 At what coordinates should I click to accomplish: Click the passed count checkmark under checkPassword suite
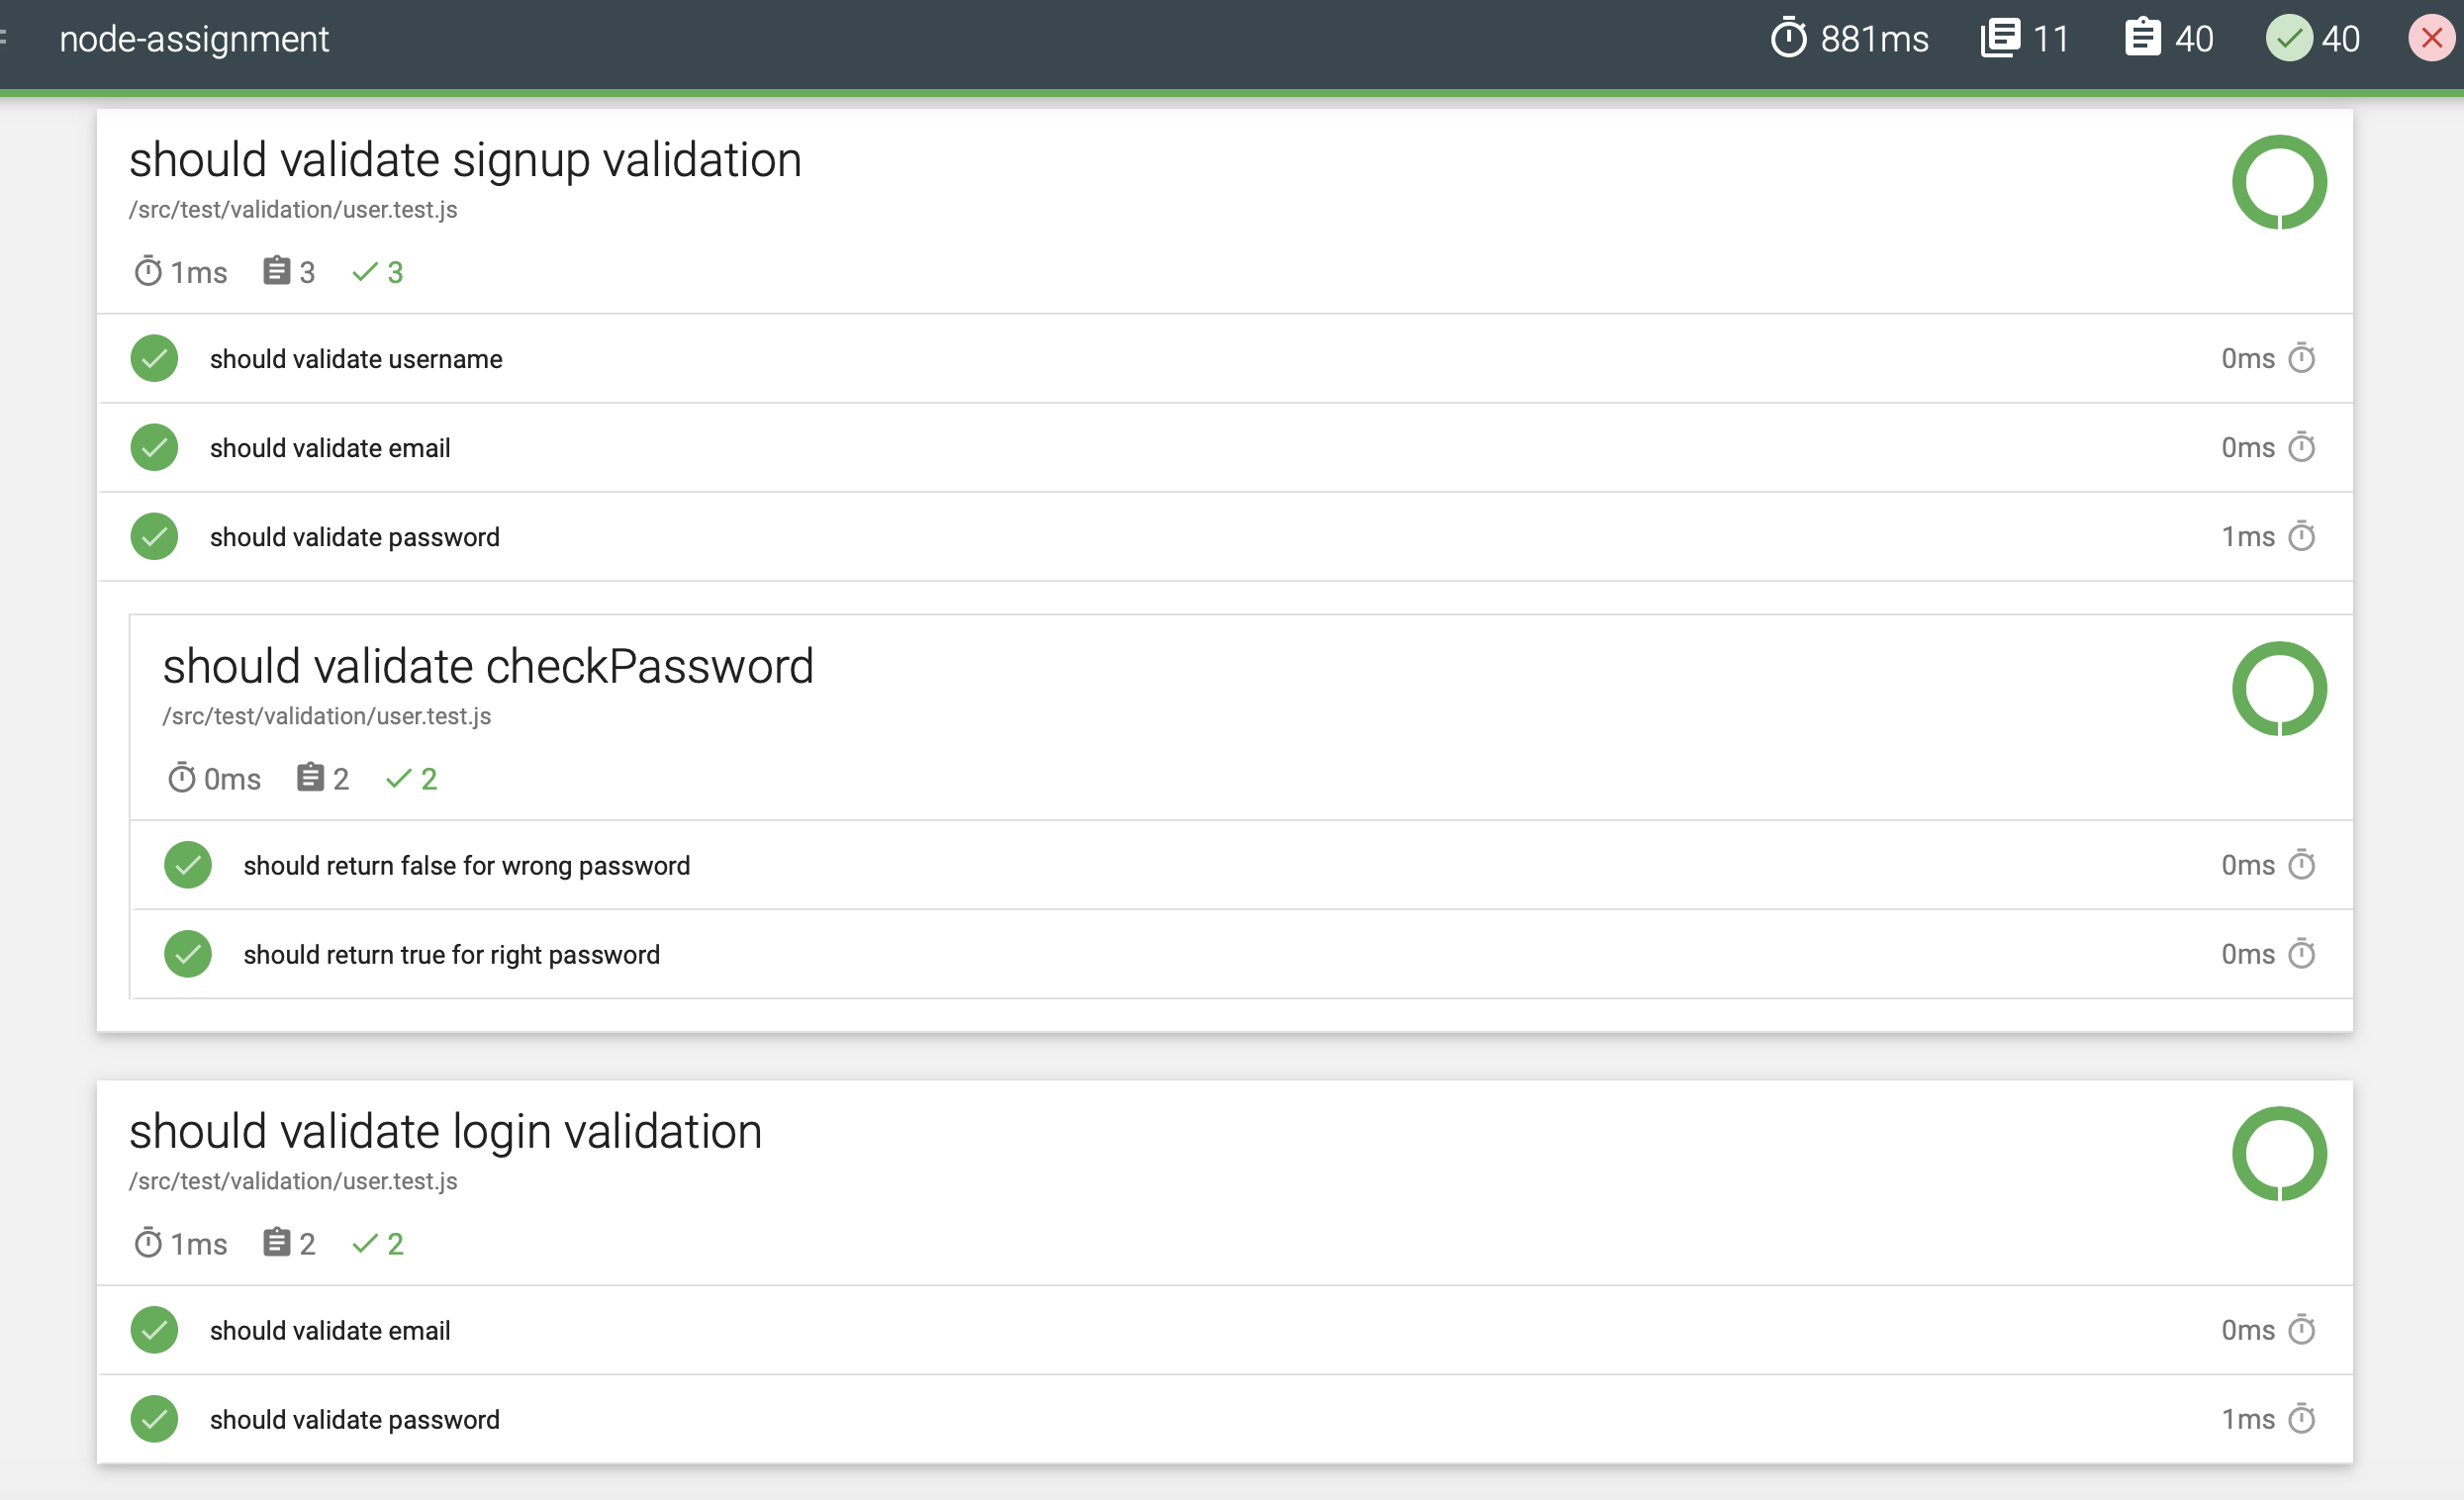click(x=399, y=779)
